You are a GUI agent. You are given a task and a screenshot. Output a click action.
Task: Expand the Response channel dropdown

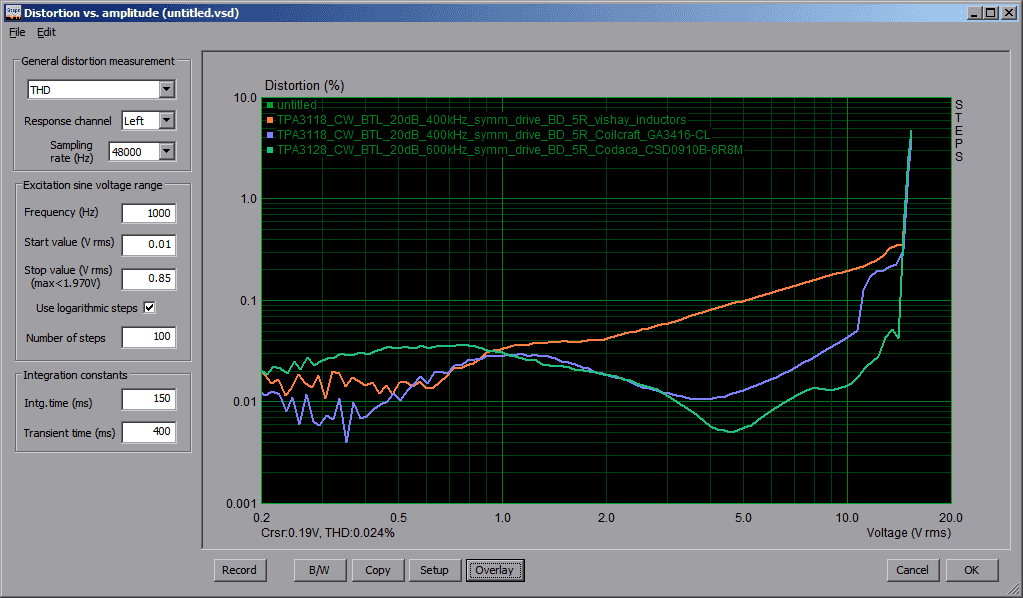coord(166,121)
